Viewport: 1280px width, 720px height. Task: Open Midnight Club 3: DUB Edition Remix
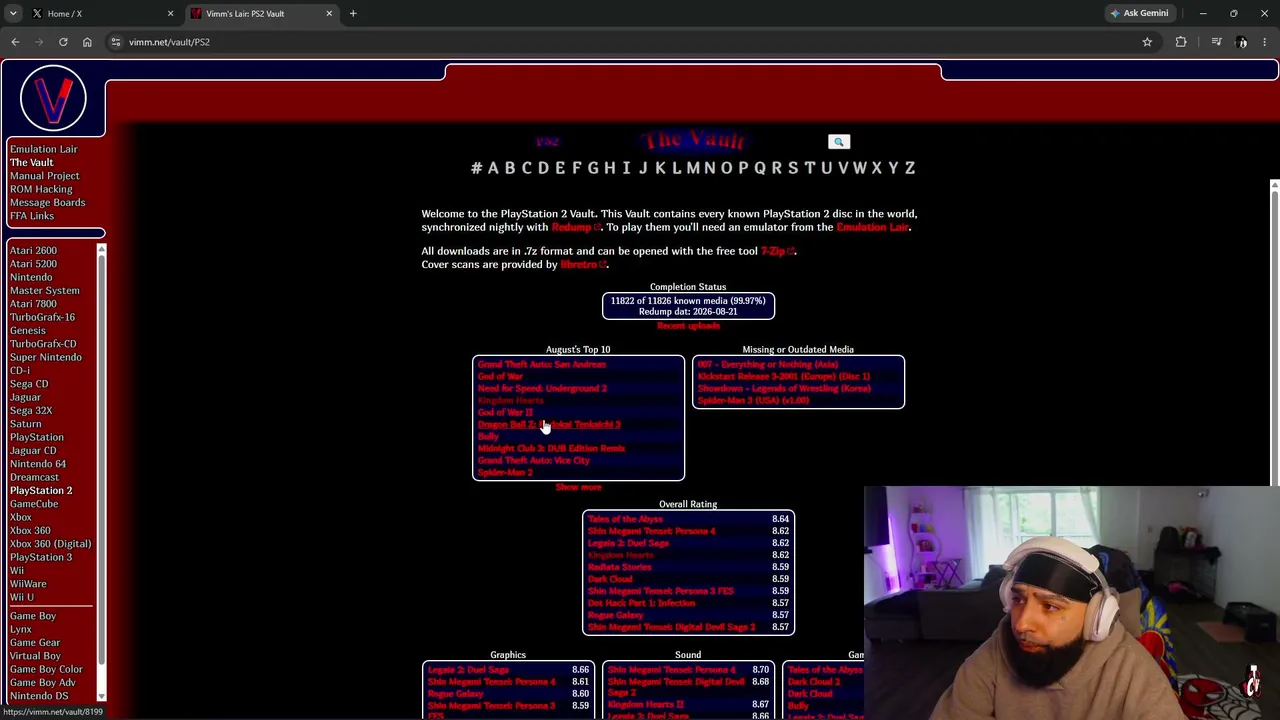pyautogui.click(x=551, y=449)
